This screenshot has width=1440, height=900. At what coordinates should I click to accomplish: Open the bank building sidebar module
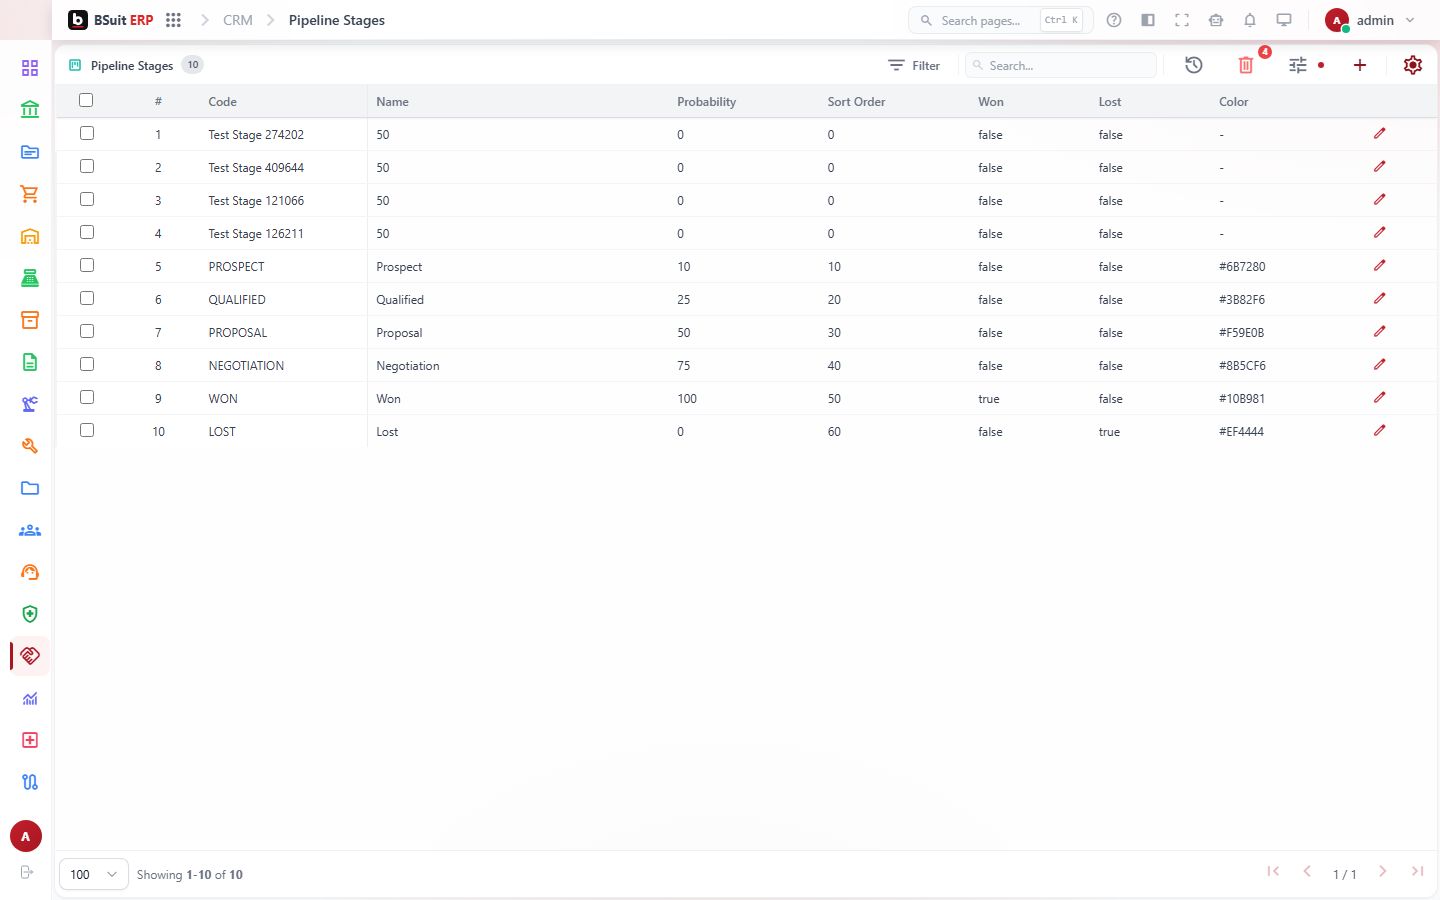click(30, 110)
